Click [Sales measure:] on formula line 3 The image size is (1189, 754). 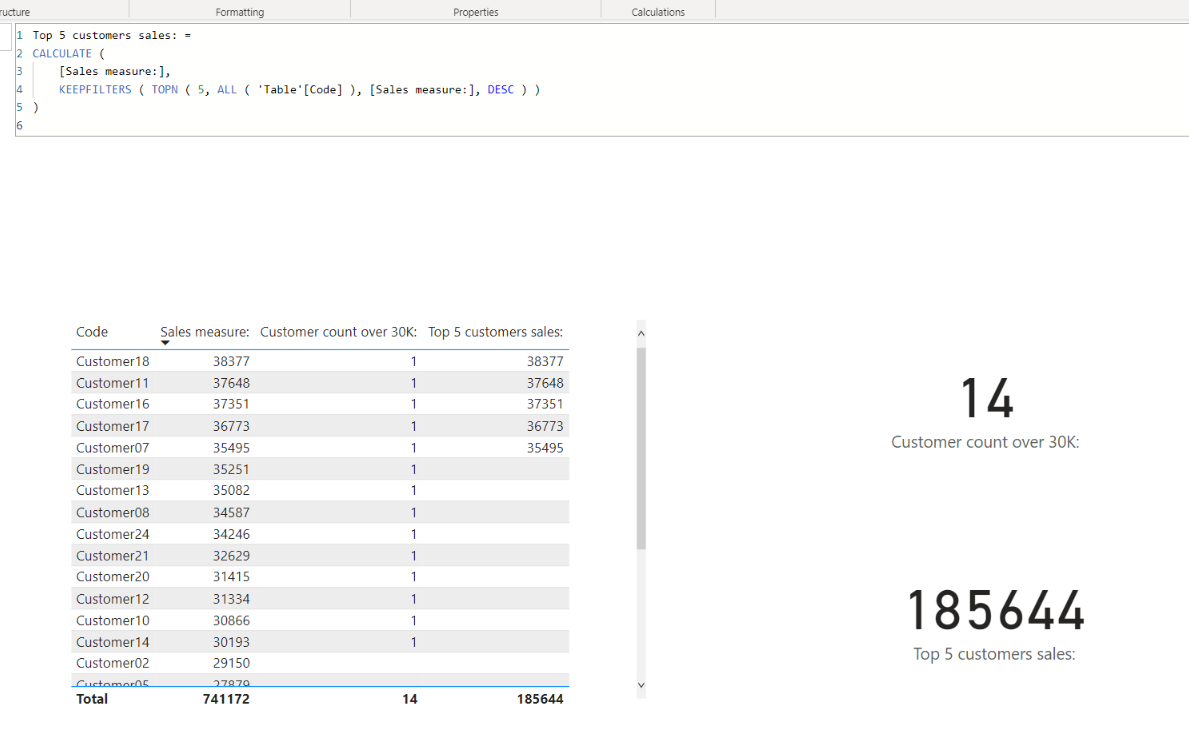point(112,71)
